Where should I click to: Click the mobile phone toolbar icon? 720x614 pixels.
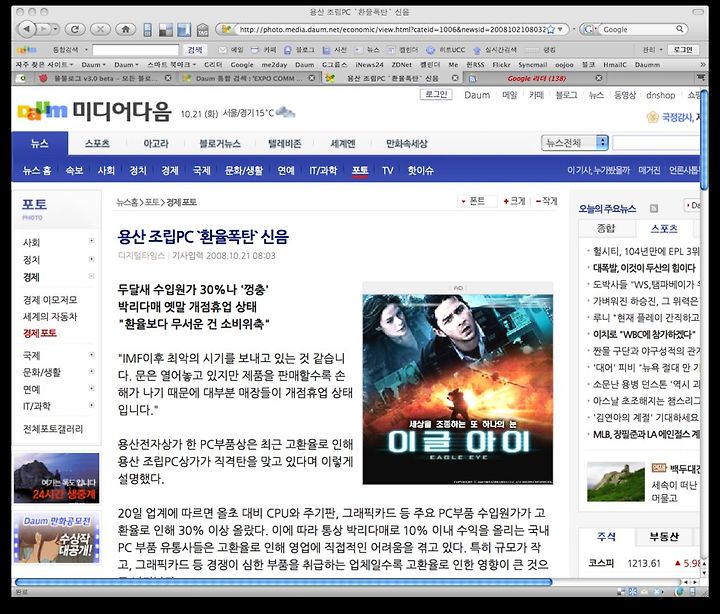pos(147,30)
